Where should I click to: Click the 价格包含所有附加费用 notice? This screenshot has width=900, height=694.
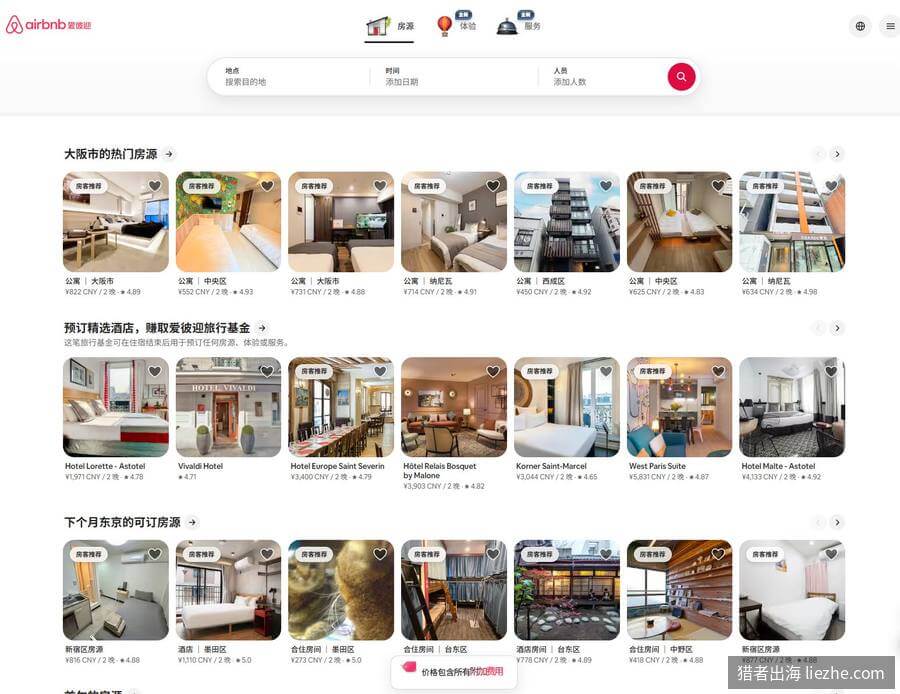[454, 672]
